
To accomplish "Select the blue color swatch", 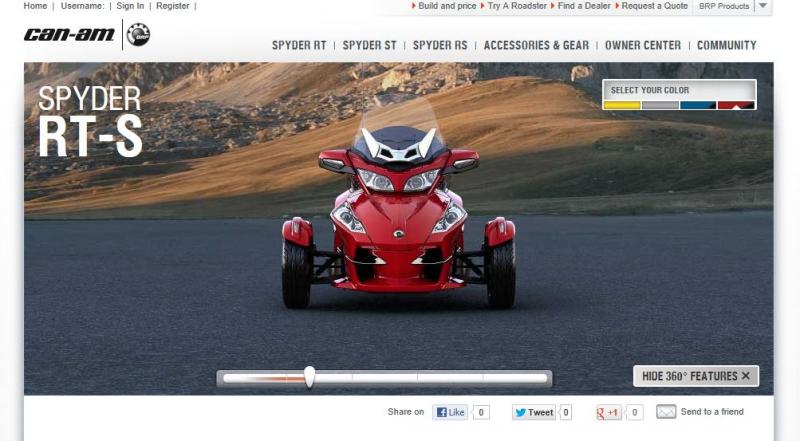I will click(x=698, y=105).
